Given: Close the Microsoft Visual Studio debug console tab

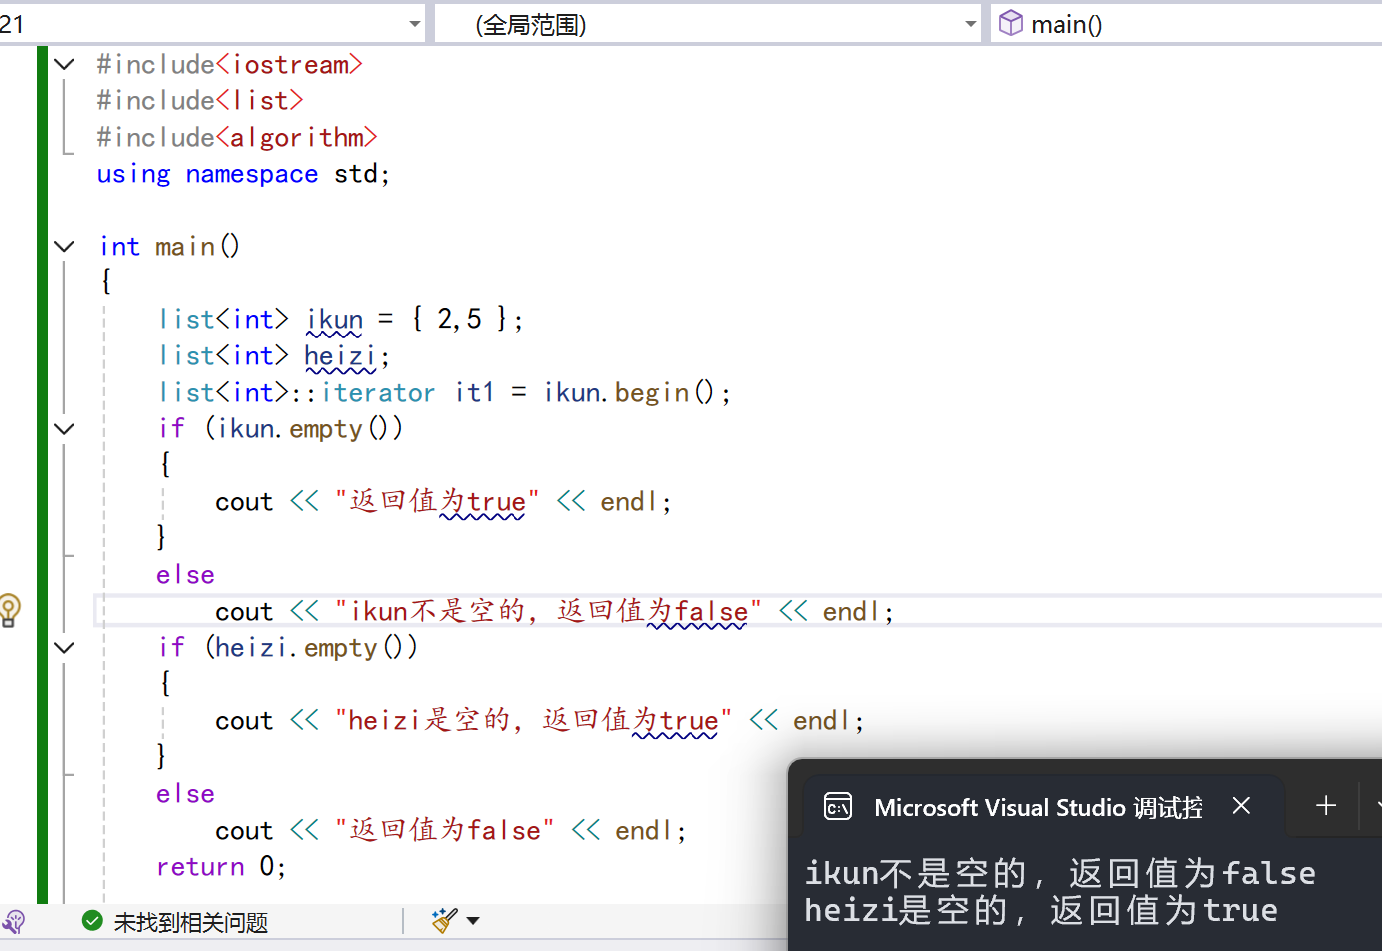Looking at the screenshot, I should [1241, 805].
